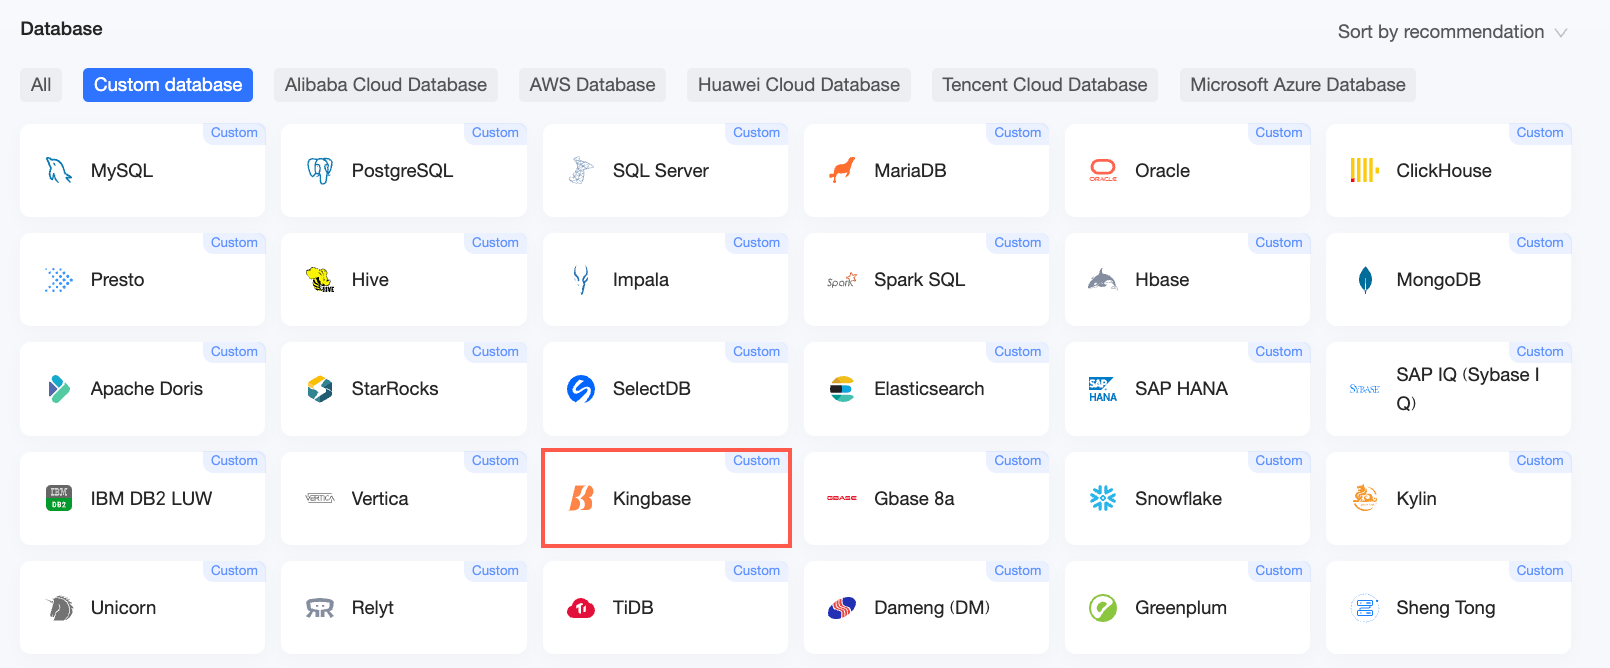Select the Microsoft Azure Database tab
The height and width of the screenshot is (668, 1610).
(1298, 85)
